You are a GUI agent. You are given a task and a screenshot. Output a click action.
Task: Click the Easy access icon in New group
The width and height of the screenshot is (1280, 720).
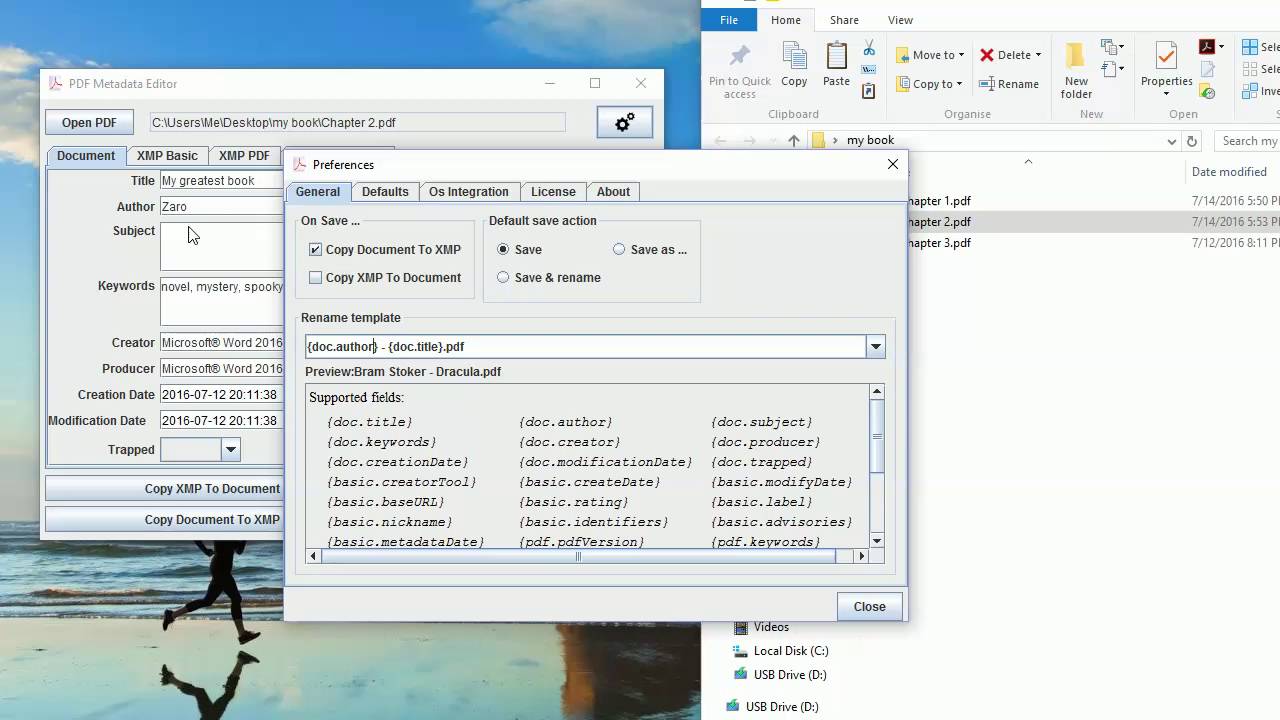point(1109,70)
